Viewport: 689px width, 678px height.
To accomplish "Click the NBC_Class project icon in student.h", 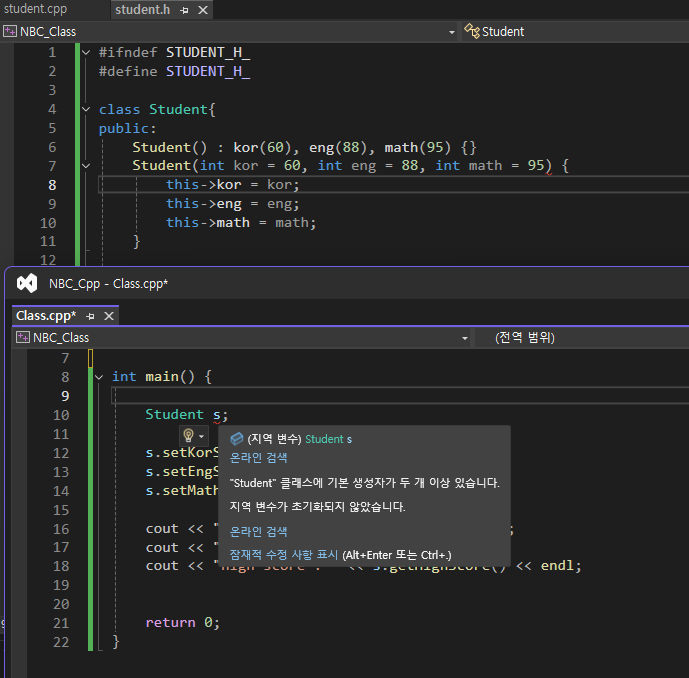I will [10, 31].
